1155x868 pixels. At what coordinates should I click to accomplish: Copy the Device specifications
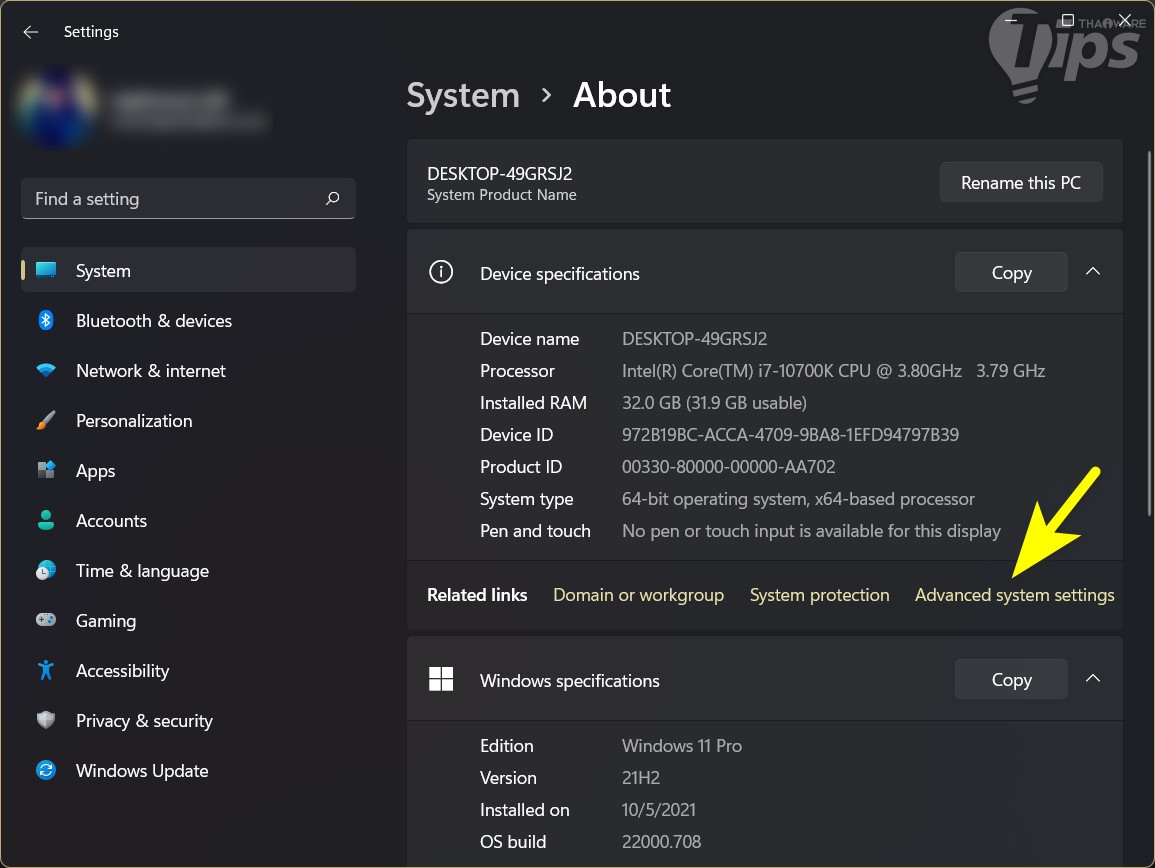[x=1010, y=273]
